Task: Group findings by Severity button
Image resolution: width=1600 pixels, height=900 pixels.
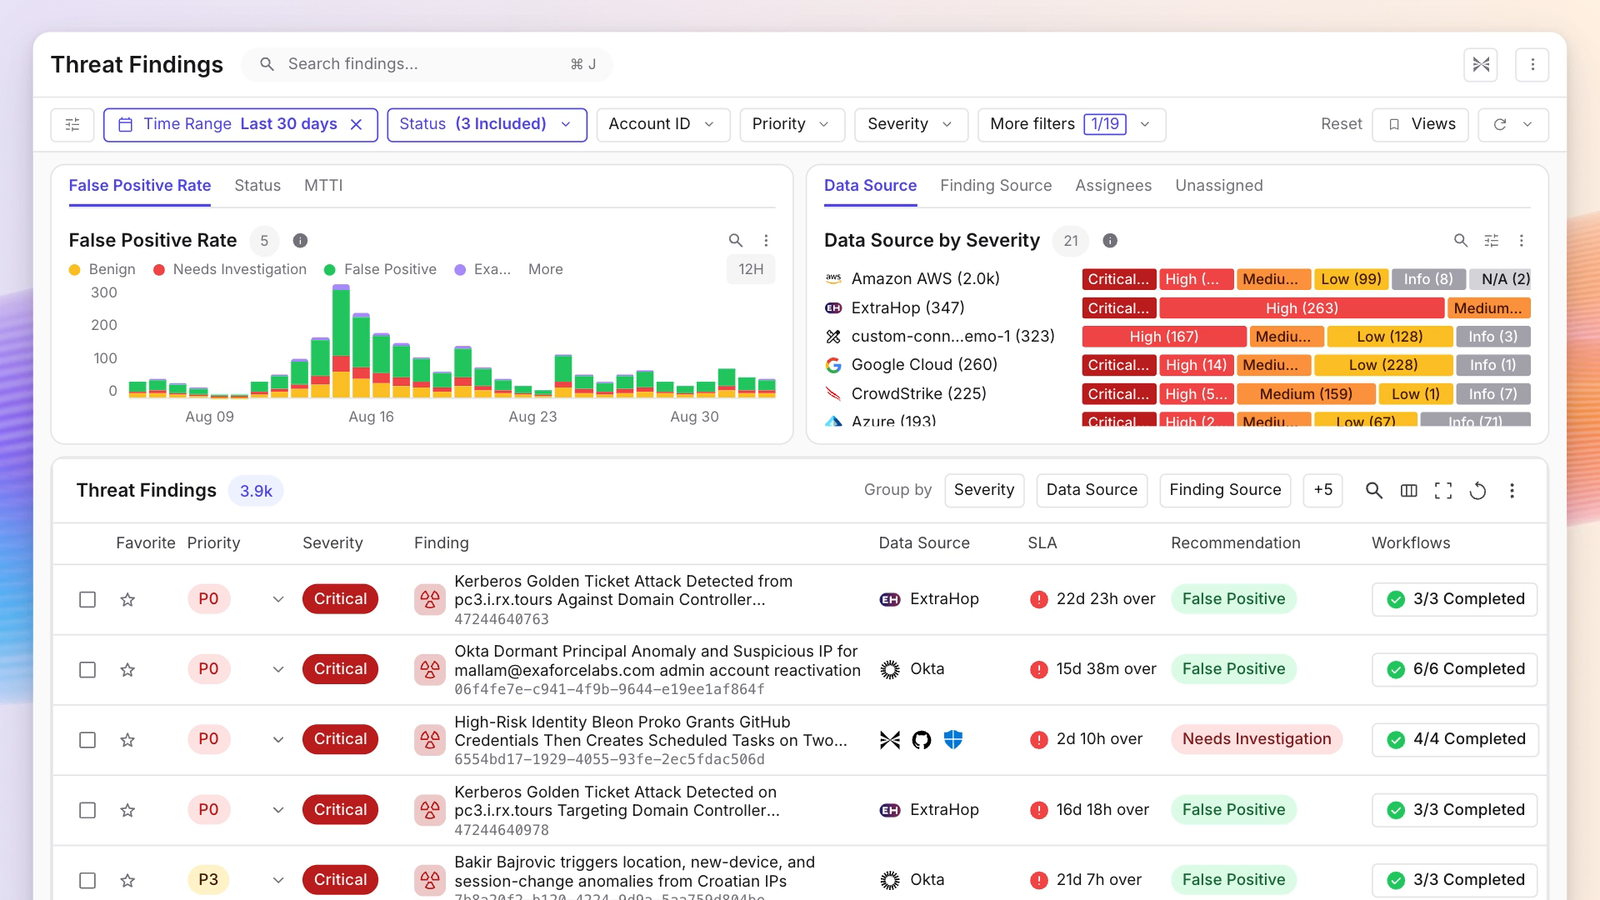Action: tap(984, 491)
